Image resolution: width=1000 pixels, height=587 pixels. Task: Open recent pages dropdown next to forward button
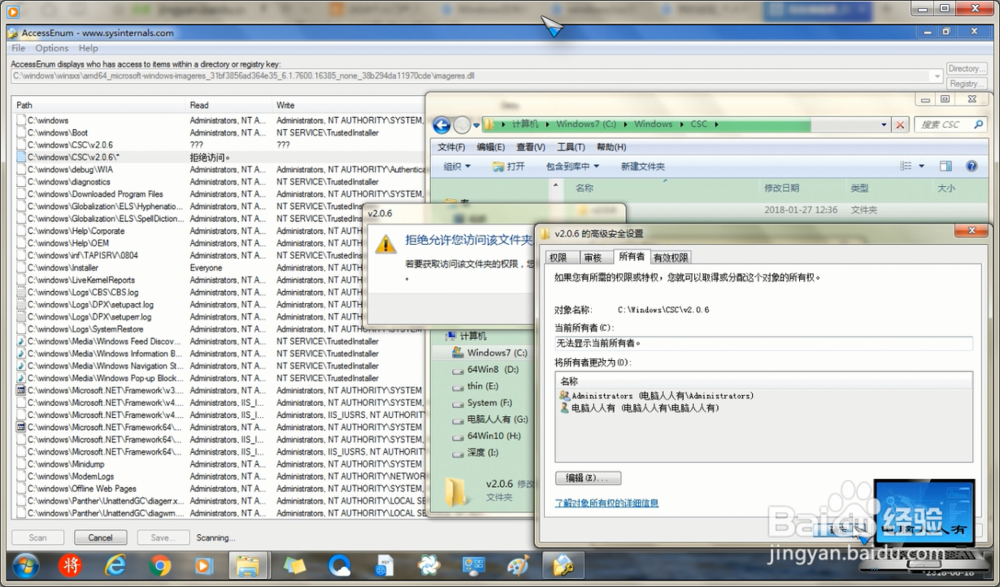point(476,126)
